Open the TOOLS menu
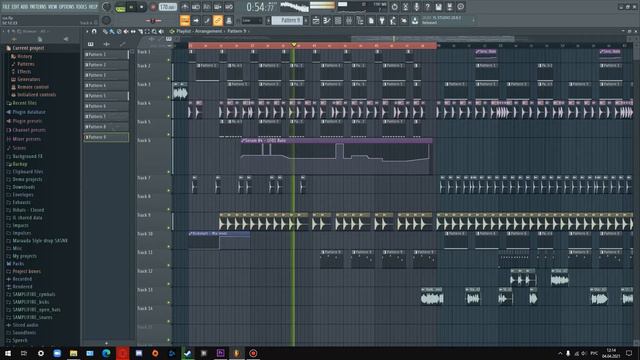 [x=81, y=7]
